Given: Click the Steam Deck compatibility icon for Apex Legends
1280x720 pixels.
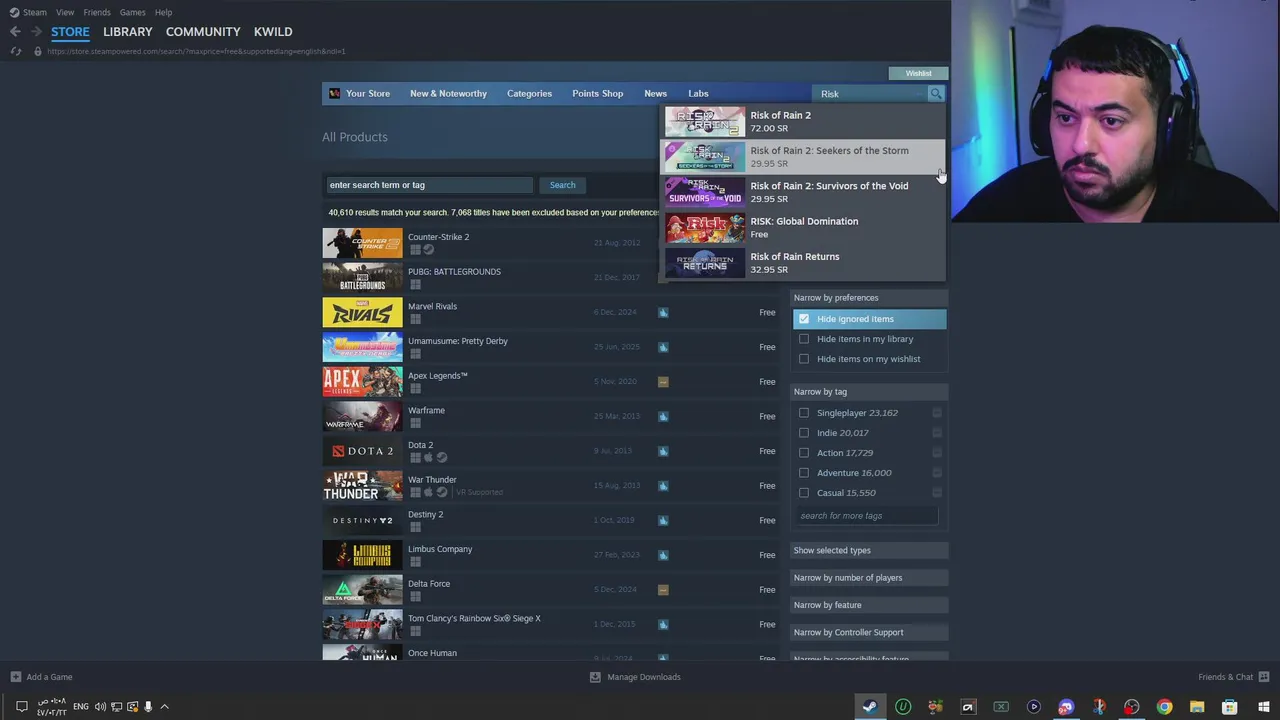Looking at the screenshot, I should pos(663,381).
